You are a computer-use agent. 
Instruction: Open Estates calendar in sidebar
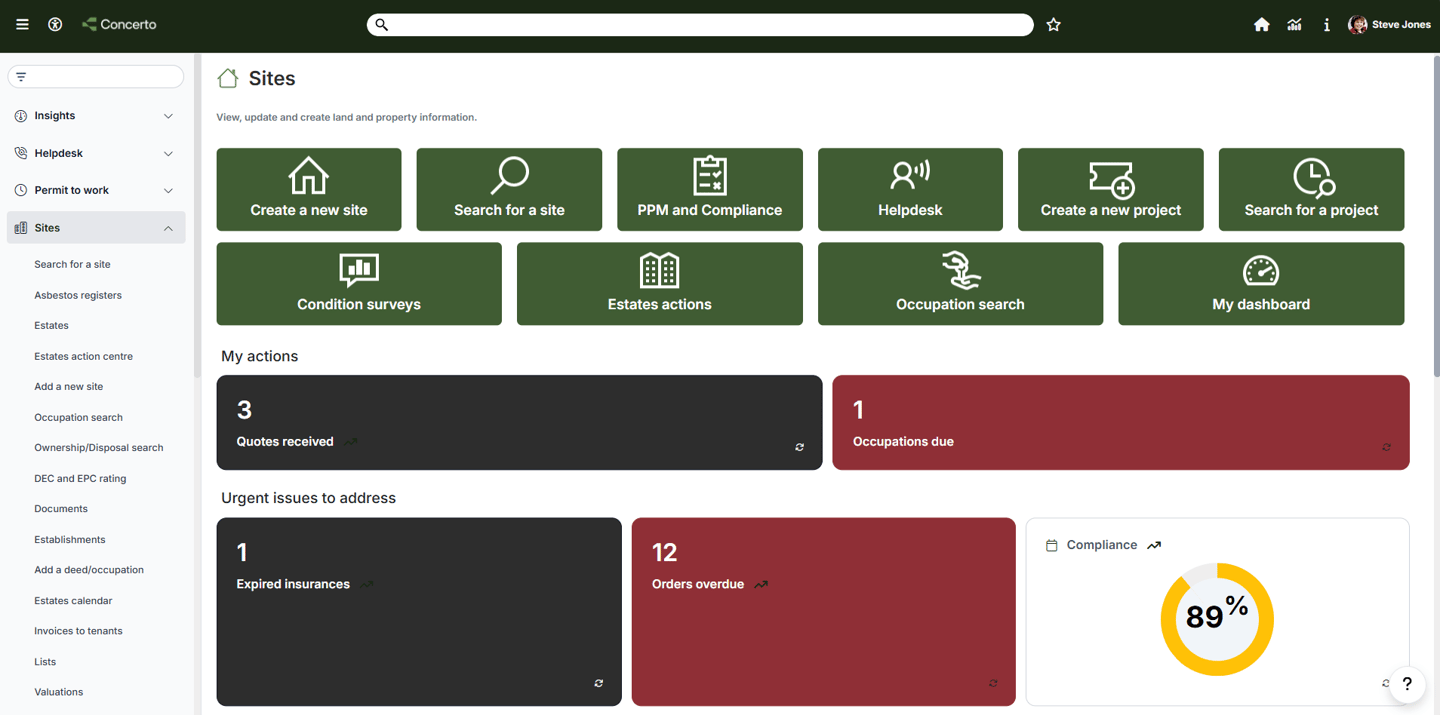pyautogui.click(x=73, y=600)
